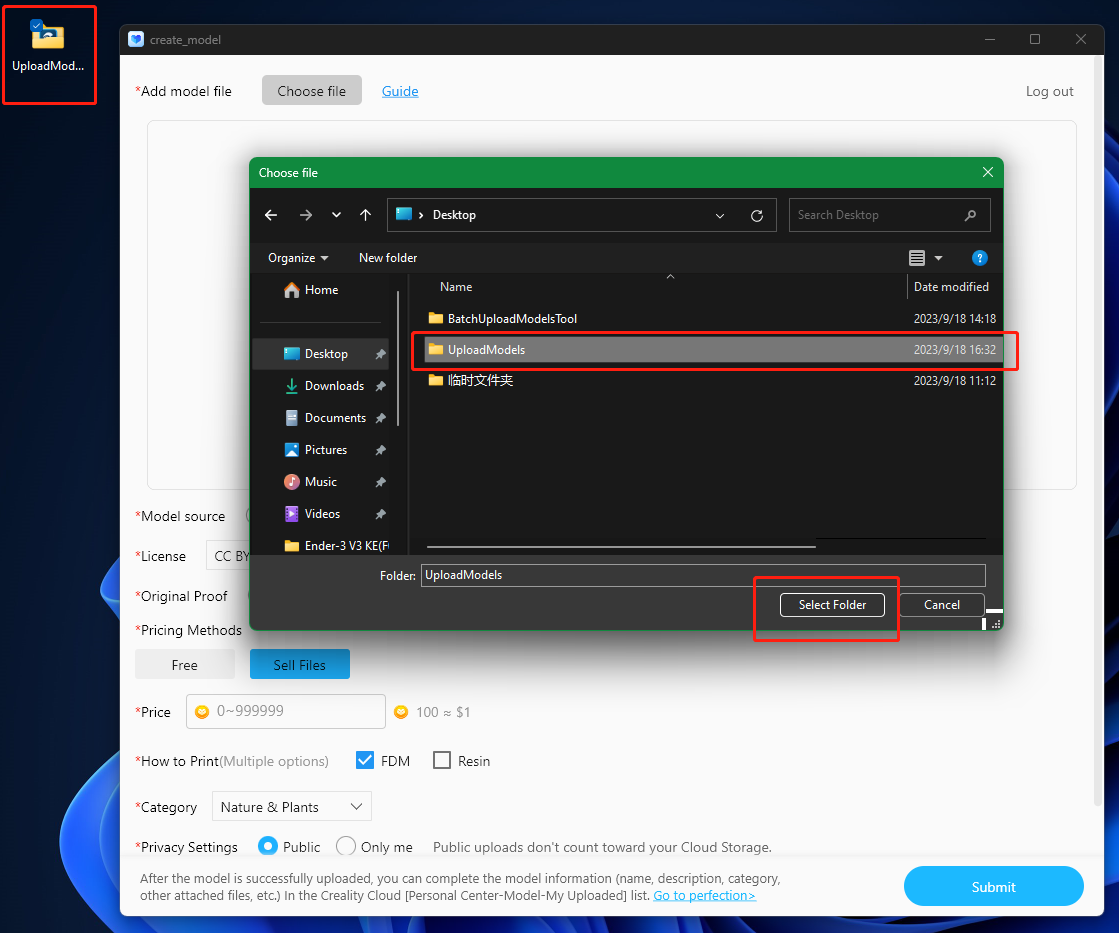Image resolution: width=1119 pixels, height=933 pixels.
Task: Switch pricing method to Free
Action: (185, 665)
